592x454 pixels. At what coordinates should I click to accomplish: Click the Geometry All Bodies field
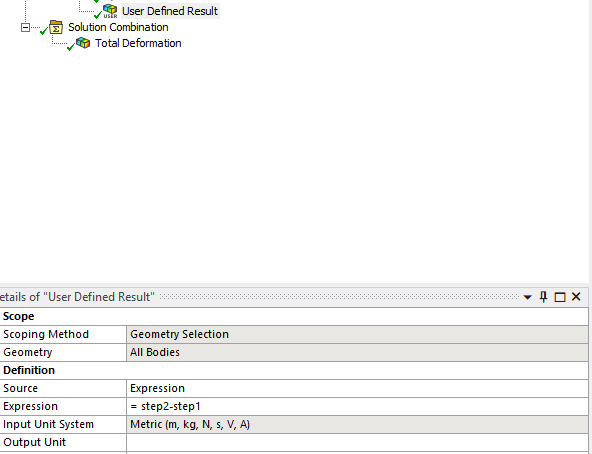pos(357,352)
